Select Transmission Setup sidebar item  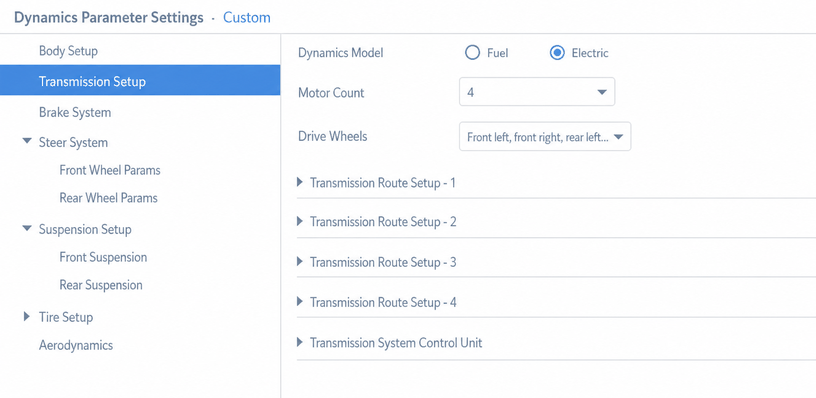tap(140, 81)
